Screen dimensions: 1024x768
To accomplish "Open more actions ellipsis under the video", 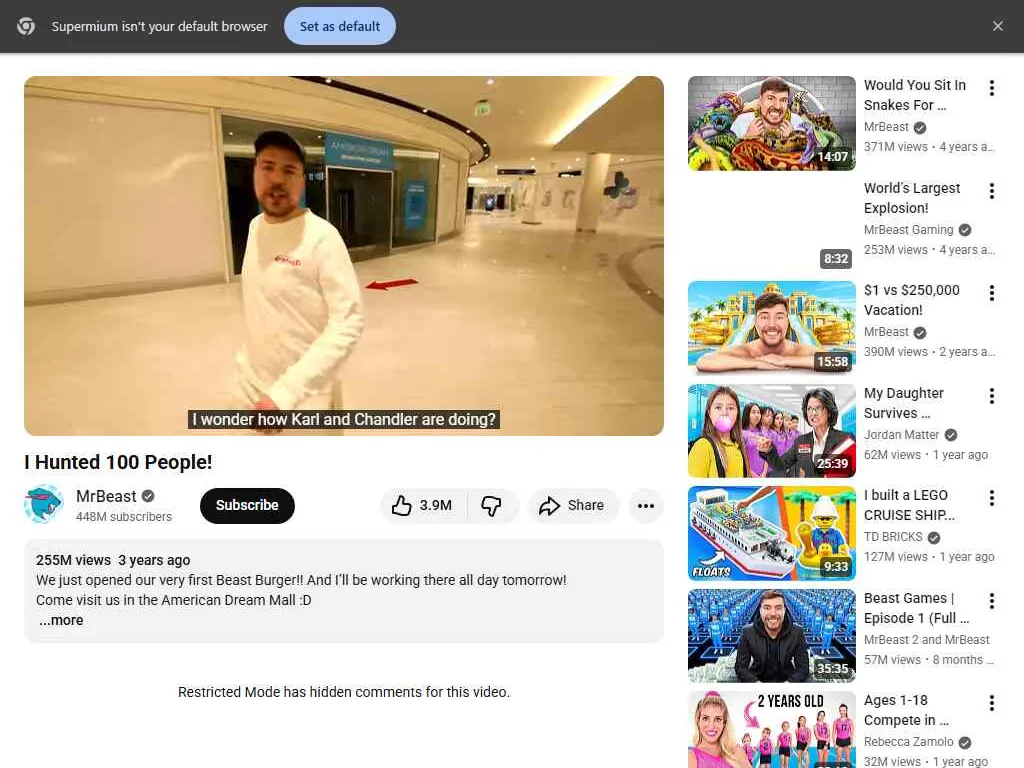I will 645,505.
